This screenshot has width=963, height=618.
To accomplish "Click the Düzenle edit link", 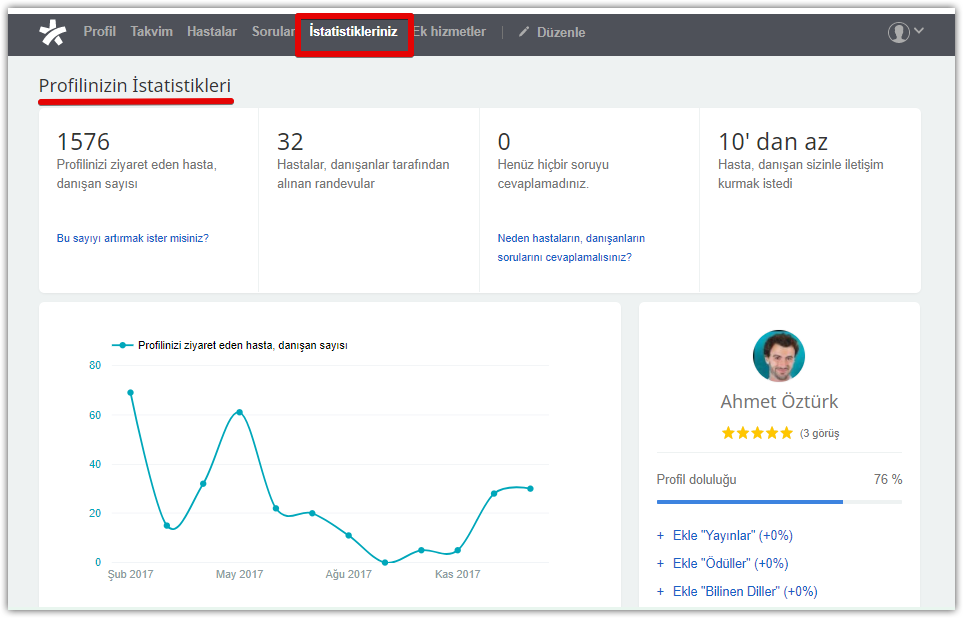I will point(561,32).
